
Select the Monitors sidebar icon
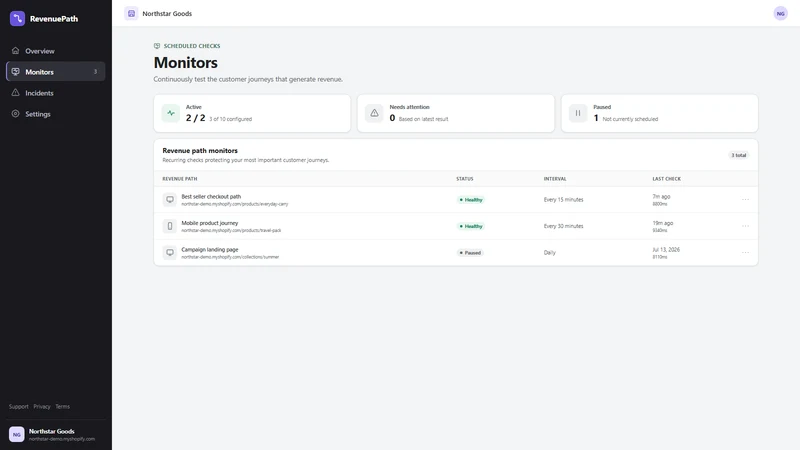15,72
